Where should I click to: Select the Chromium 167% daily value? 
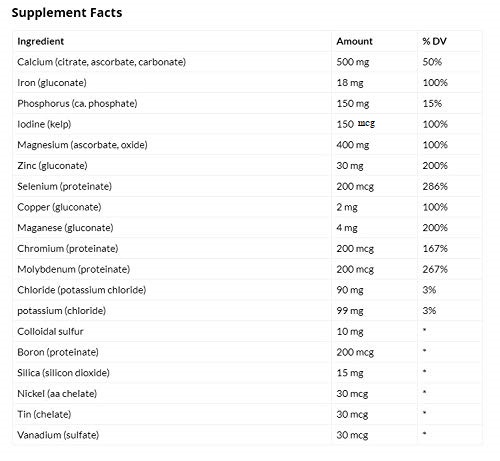click(x=435, y=249)
